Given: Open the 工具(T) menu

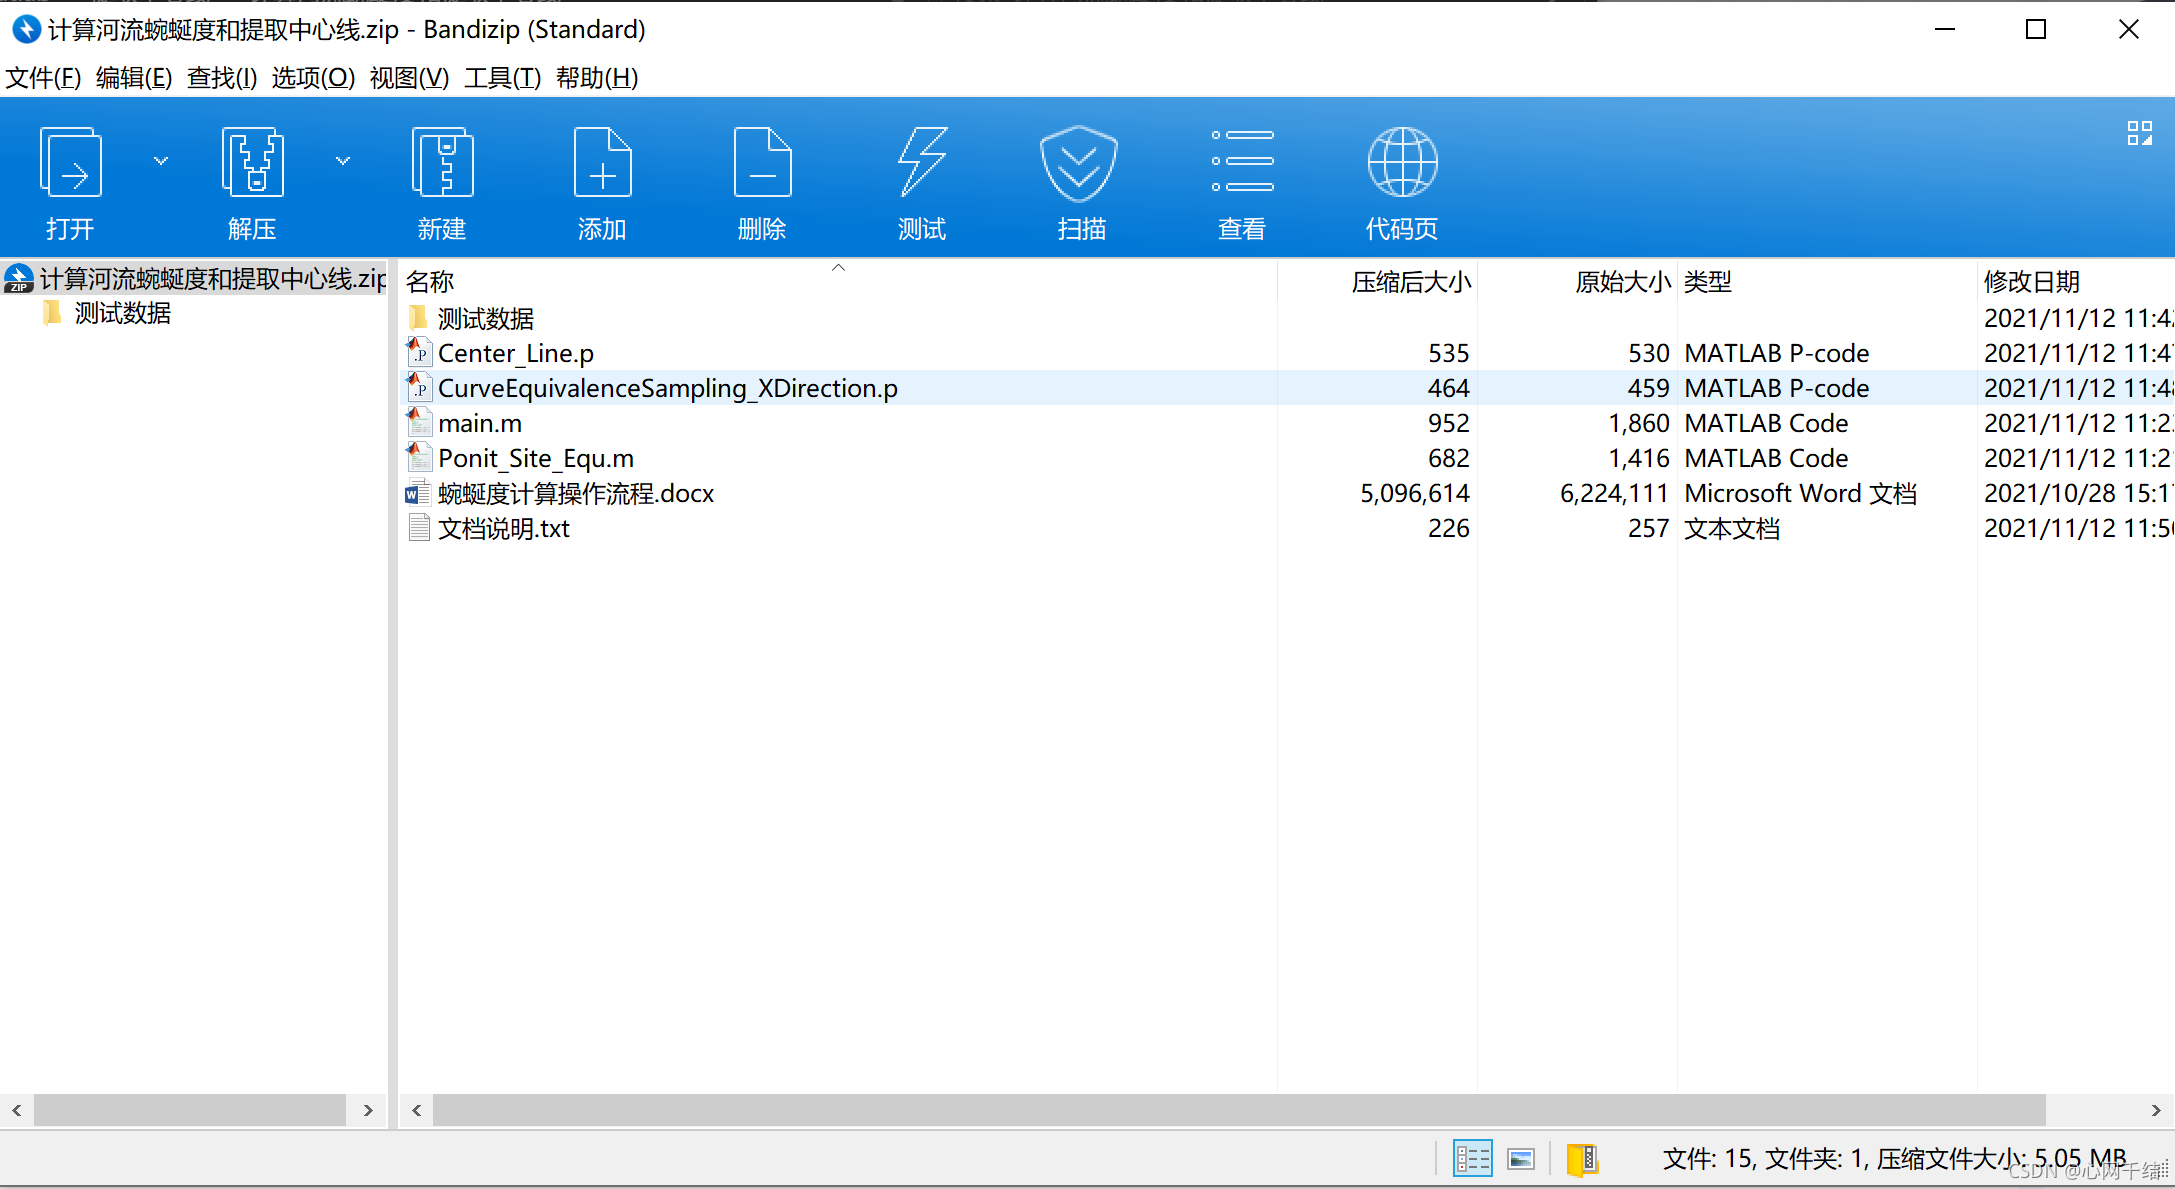Looking at the screenshot, I should pos(502,78).
